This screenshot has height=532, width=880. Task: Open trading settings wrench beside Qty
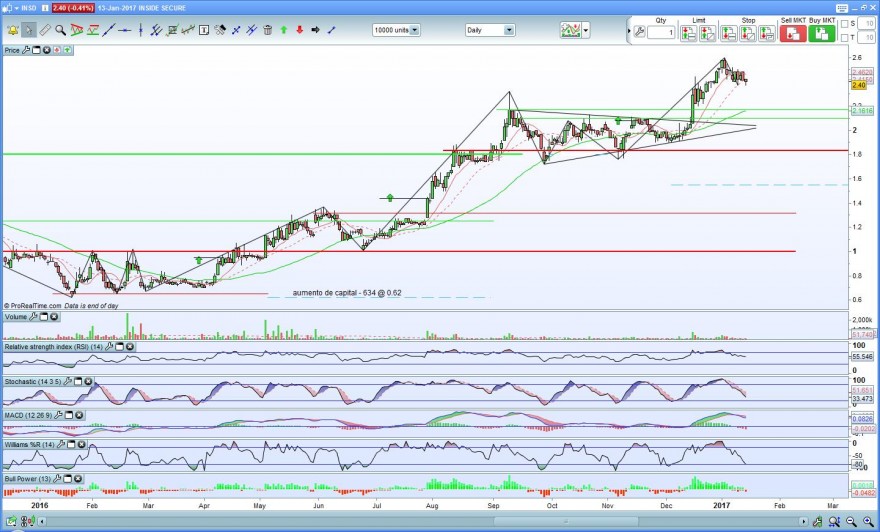(x=639, y=33)
